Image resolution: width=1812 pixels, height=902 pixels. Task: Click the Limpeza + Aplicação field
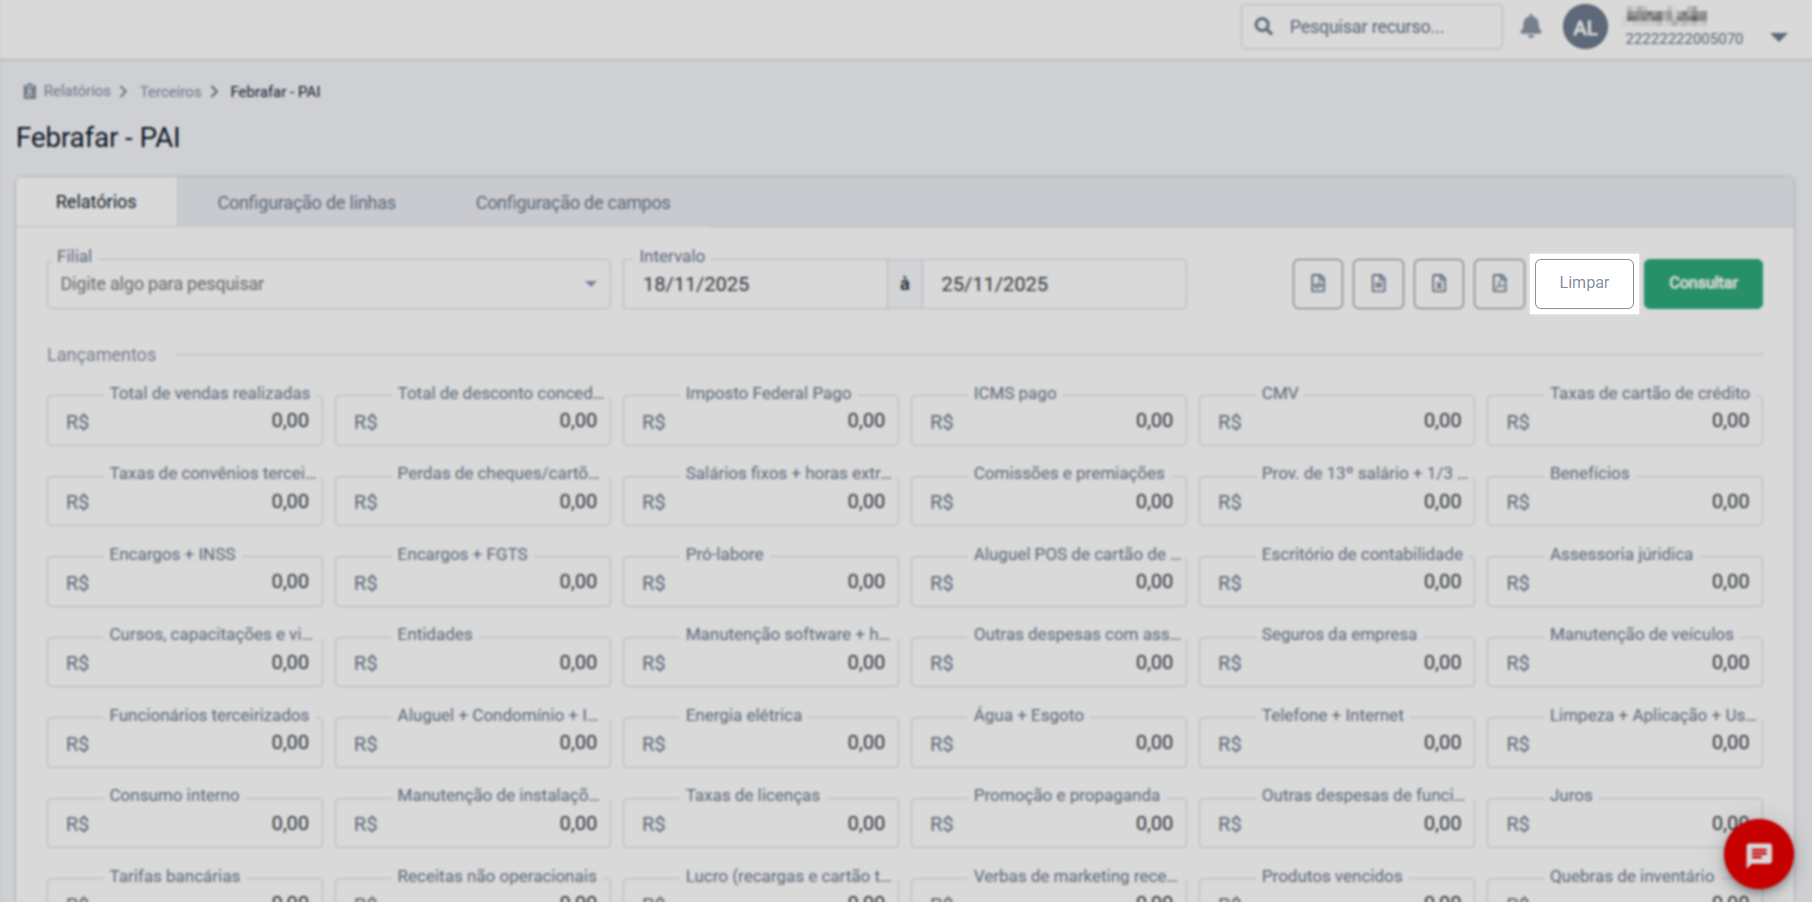[1625, 743]
